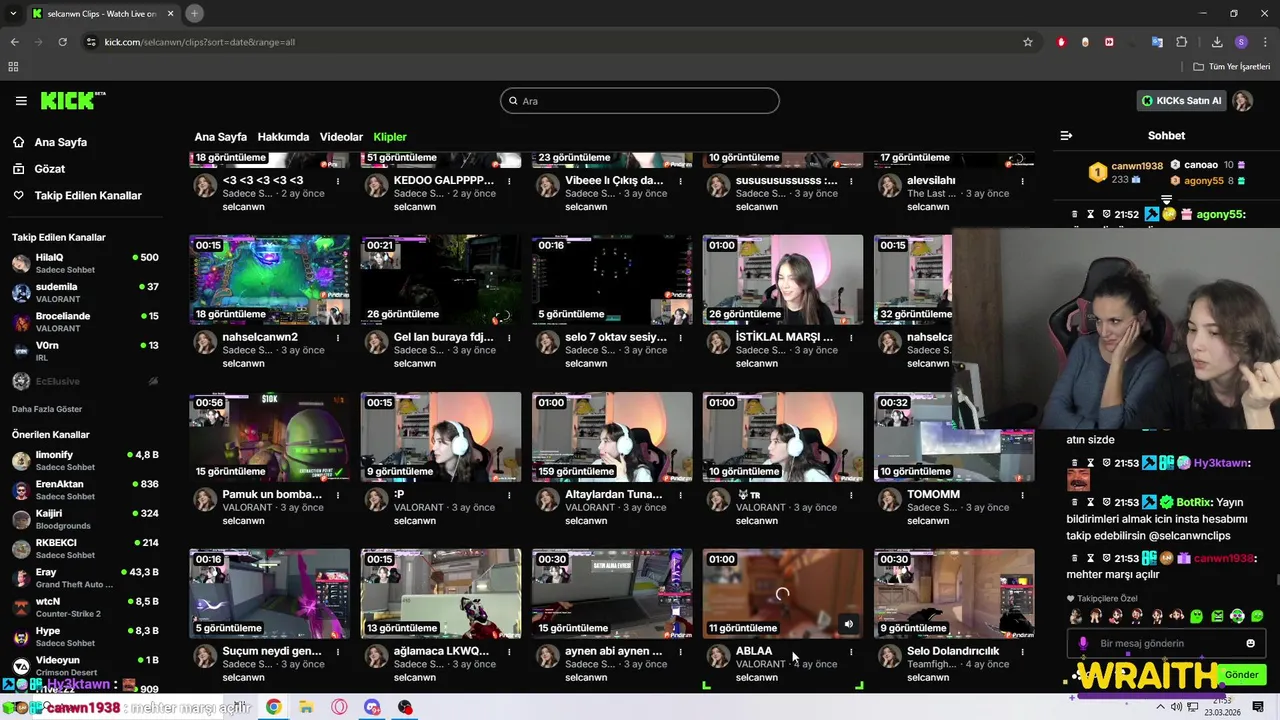Focus the Bir mesaj gönderin chat box
Viewport: 1280px width, 720px height.
point(1166,643)
